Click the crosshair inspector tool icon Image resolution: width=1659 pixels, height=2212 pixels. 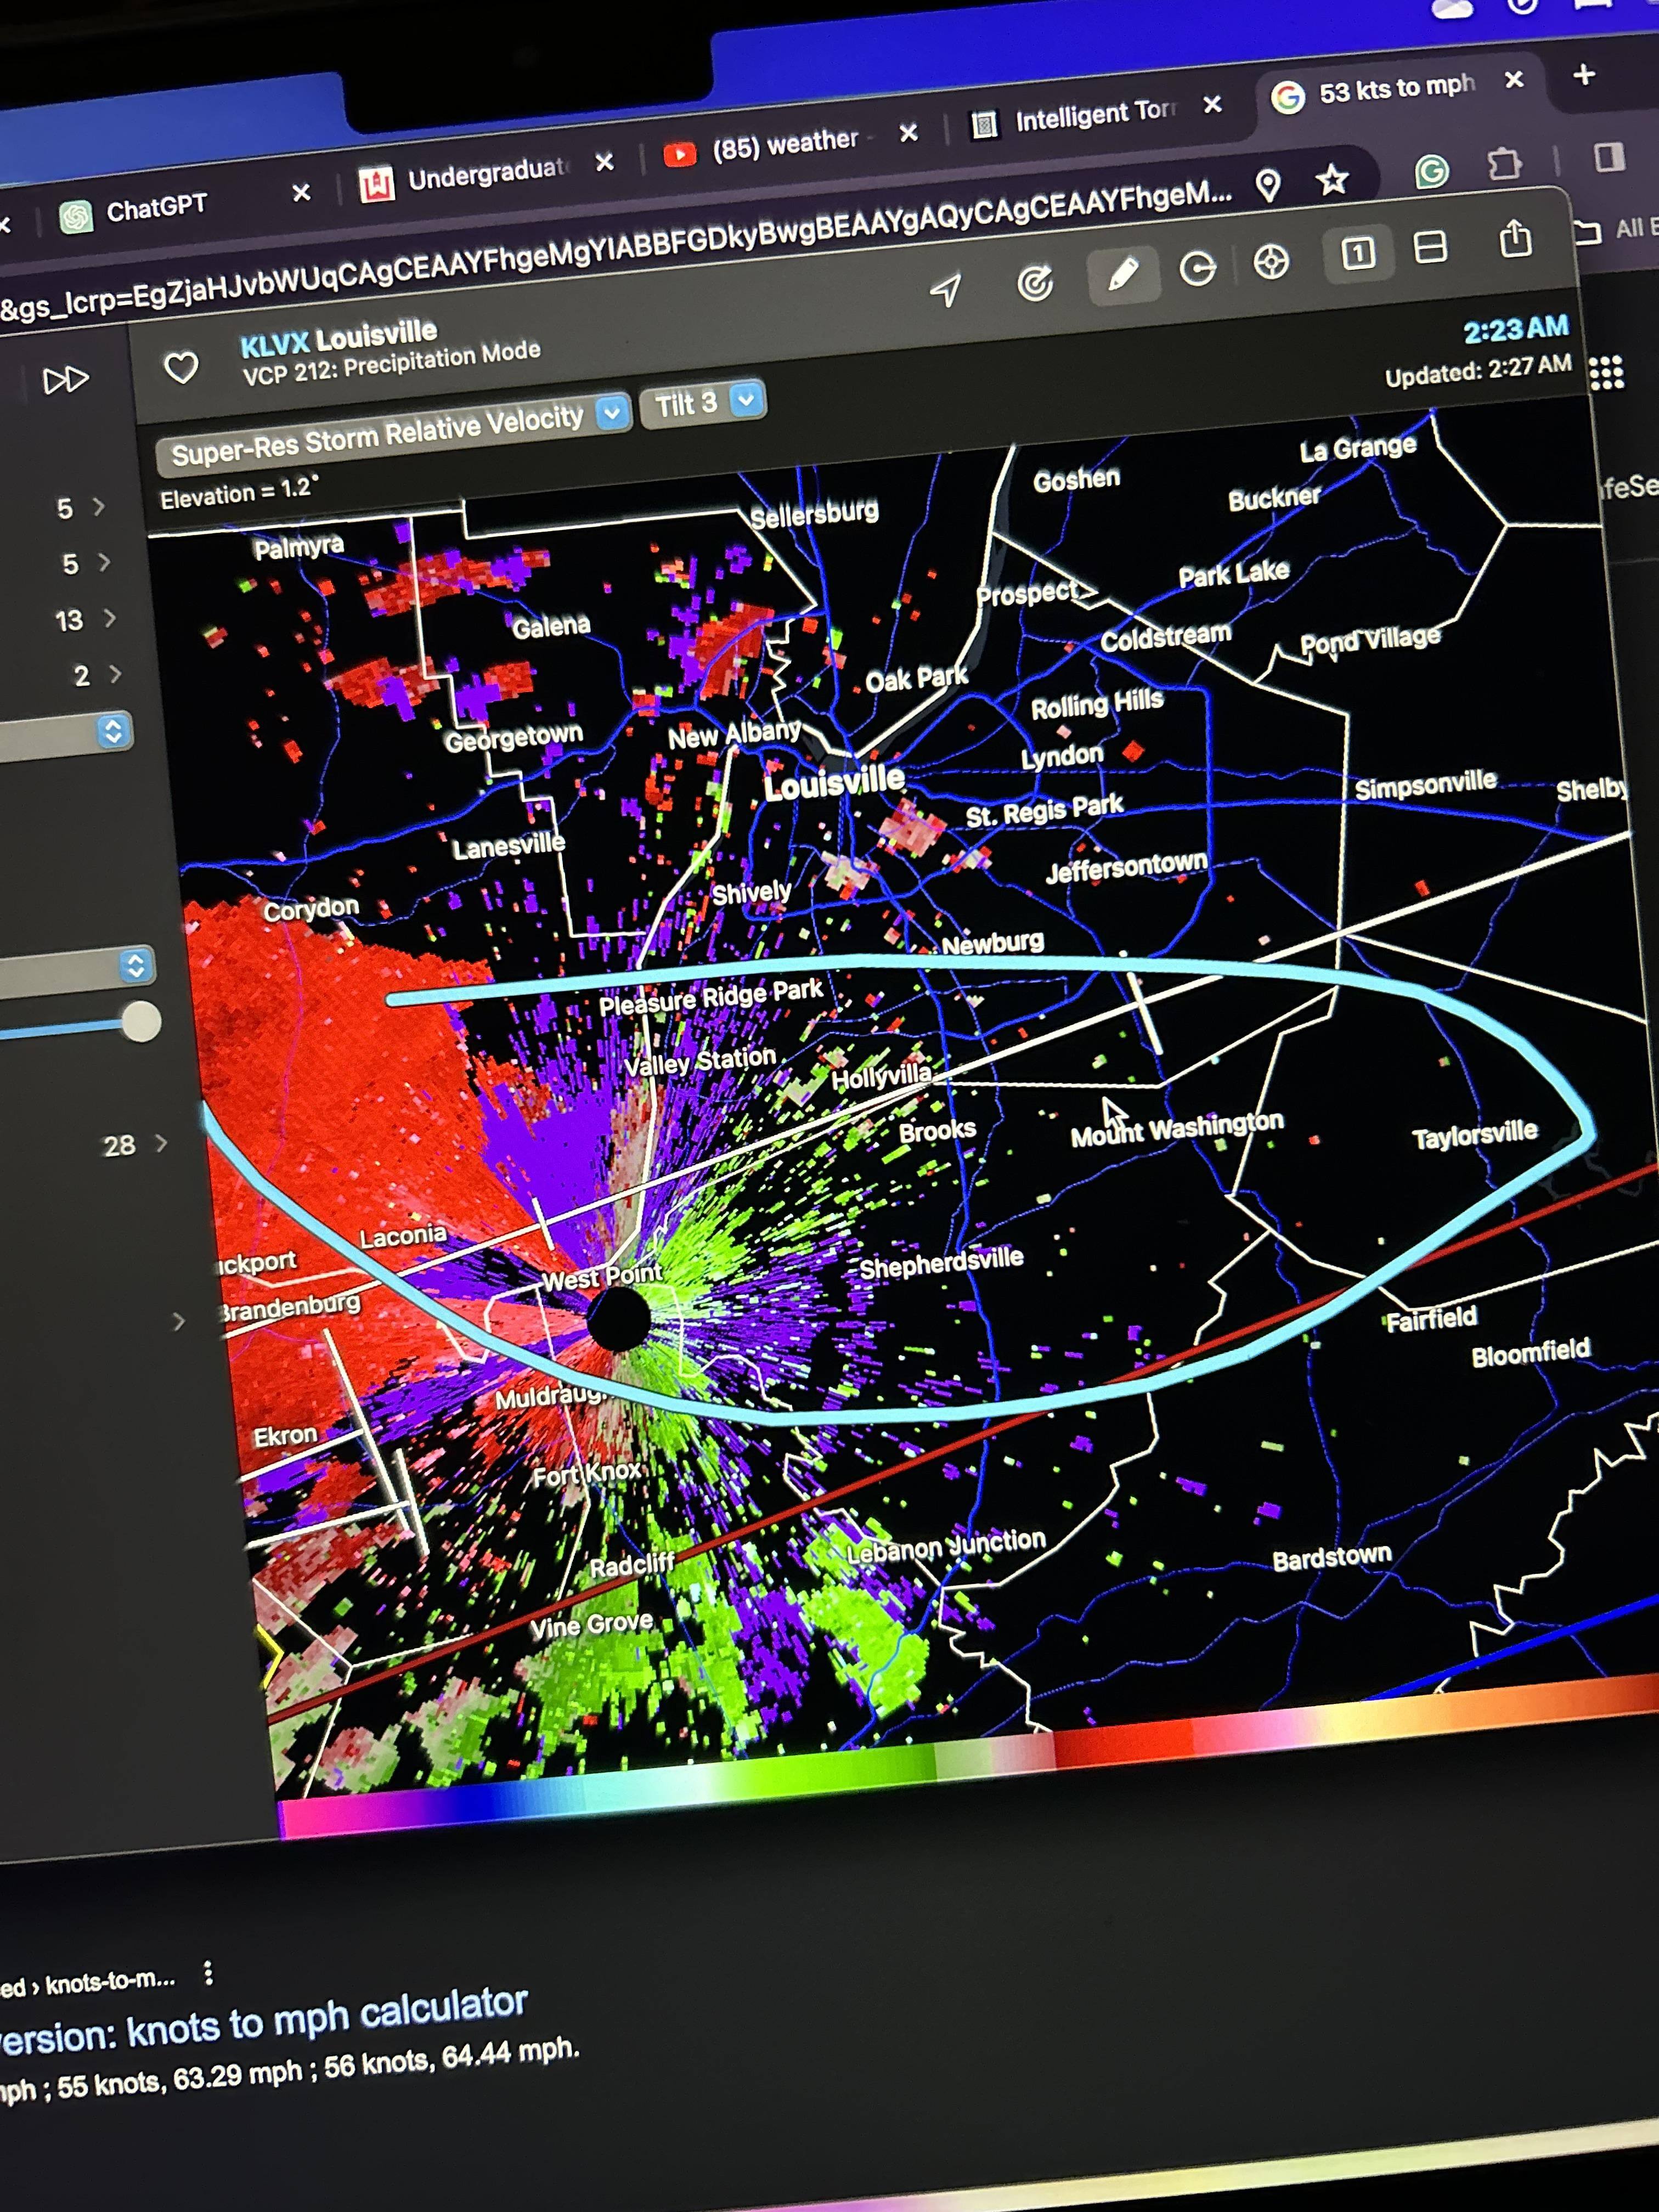(1271, 262)
